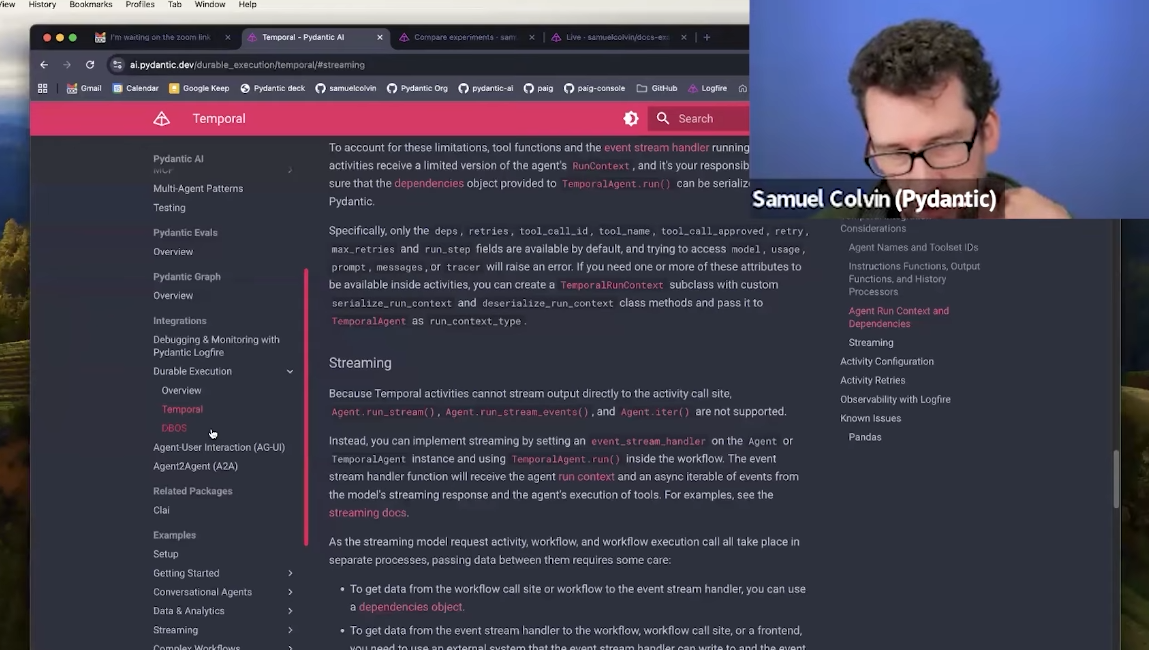
Task: Follow the streaming docs link
Action: (x=367, y=513)
